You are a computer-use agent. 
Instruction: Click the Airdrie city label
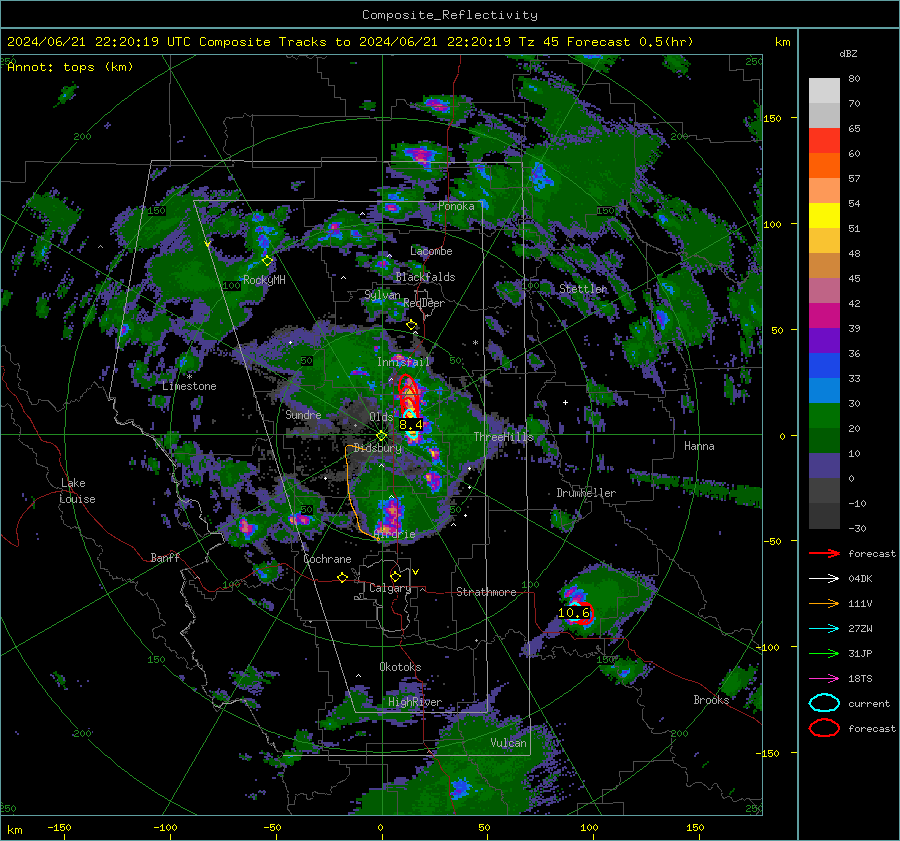click(394, 534)
